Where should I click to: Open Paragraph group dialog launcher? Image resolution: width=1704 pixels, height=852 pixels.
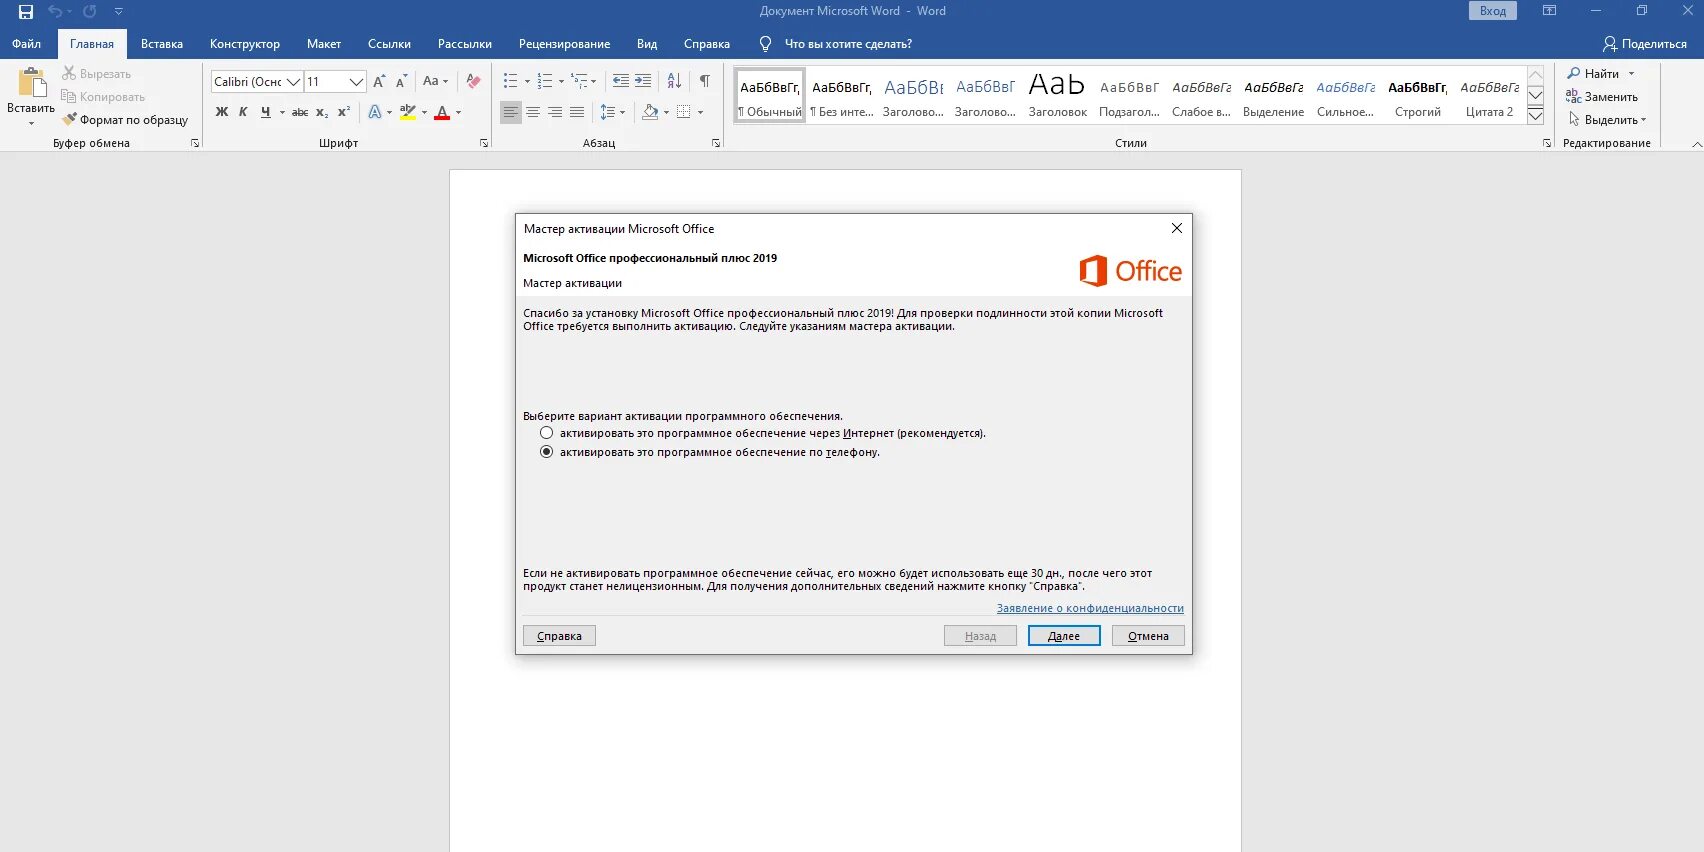[716, 144]
